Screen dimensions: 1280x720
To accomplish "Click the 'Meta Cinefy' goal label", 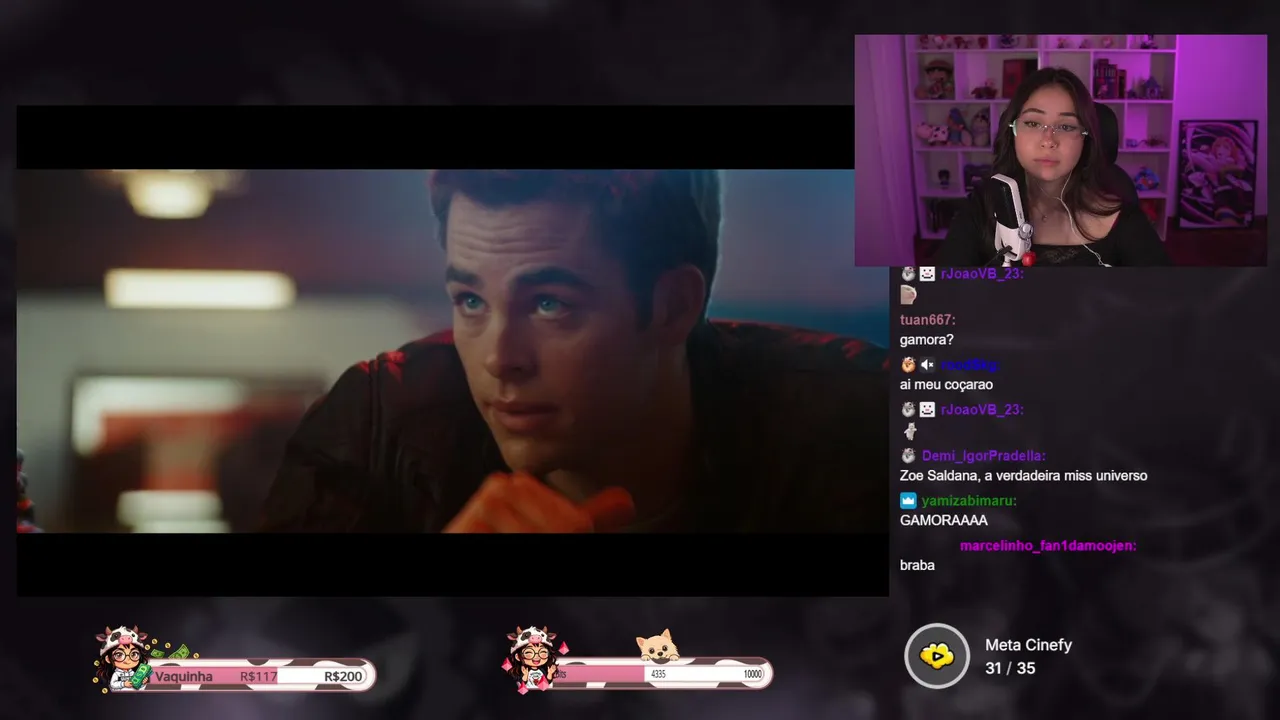I will 1028,645.
